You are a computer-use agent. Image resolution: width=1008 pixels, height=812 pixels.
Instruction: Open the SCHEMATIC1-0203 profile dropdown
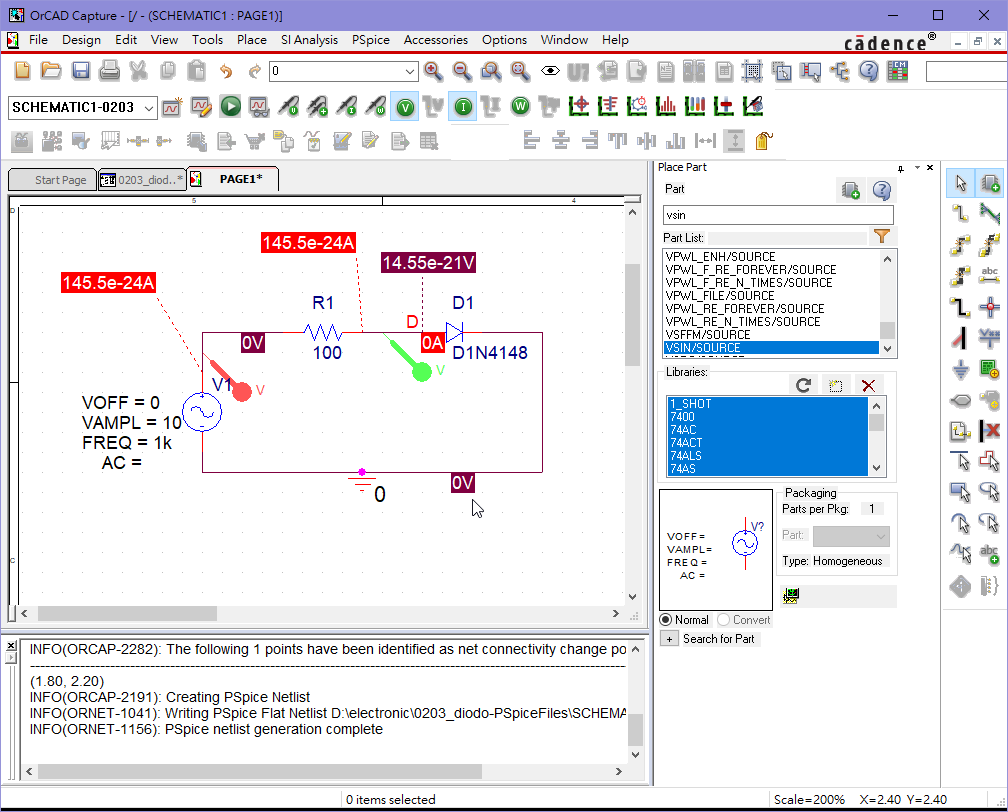(149, 107)
